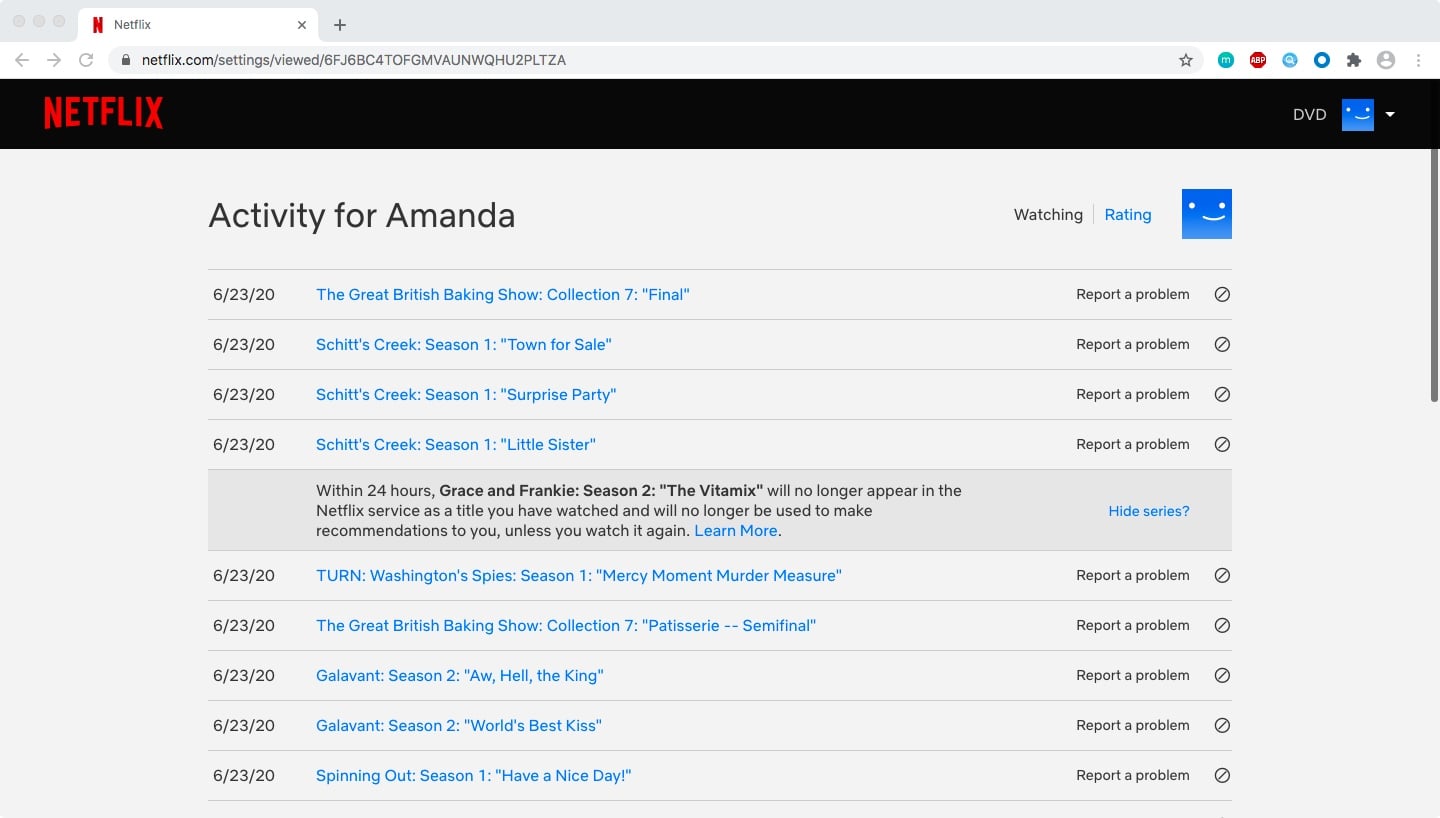This screenshot has width=1440, height=818.
Task: Go back in browser history
Action: click(22, 60)
